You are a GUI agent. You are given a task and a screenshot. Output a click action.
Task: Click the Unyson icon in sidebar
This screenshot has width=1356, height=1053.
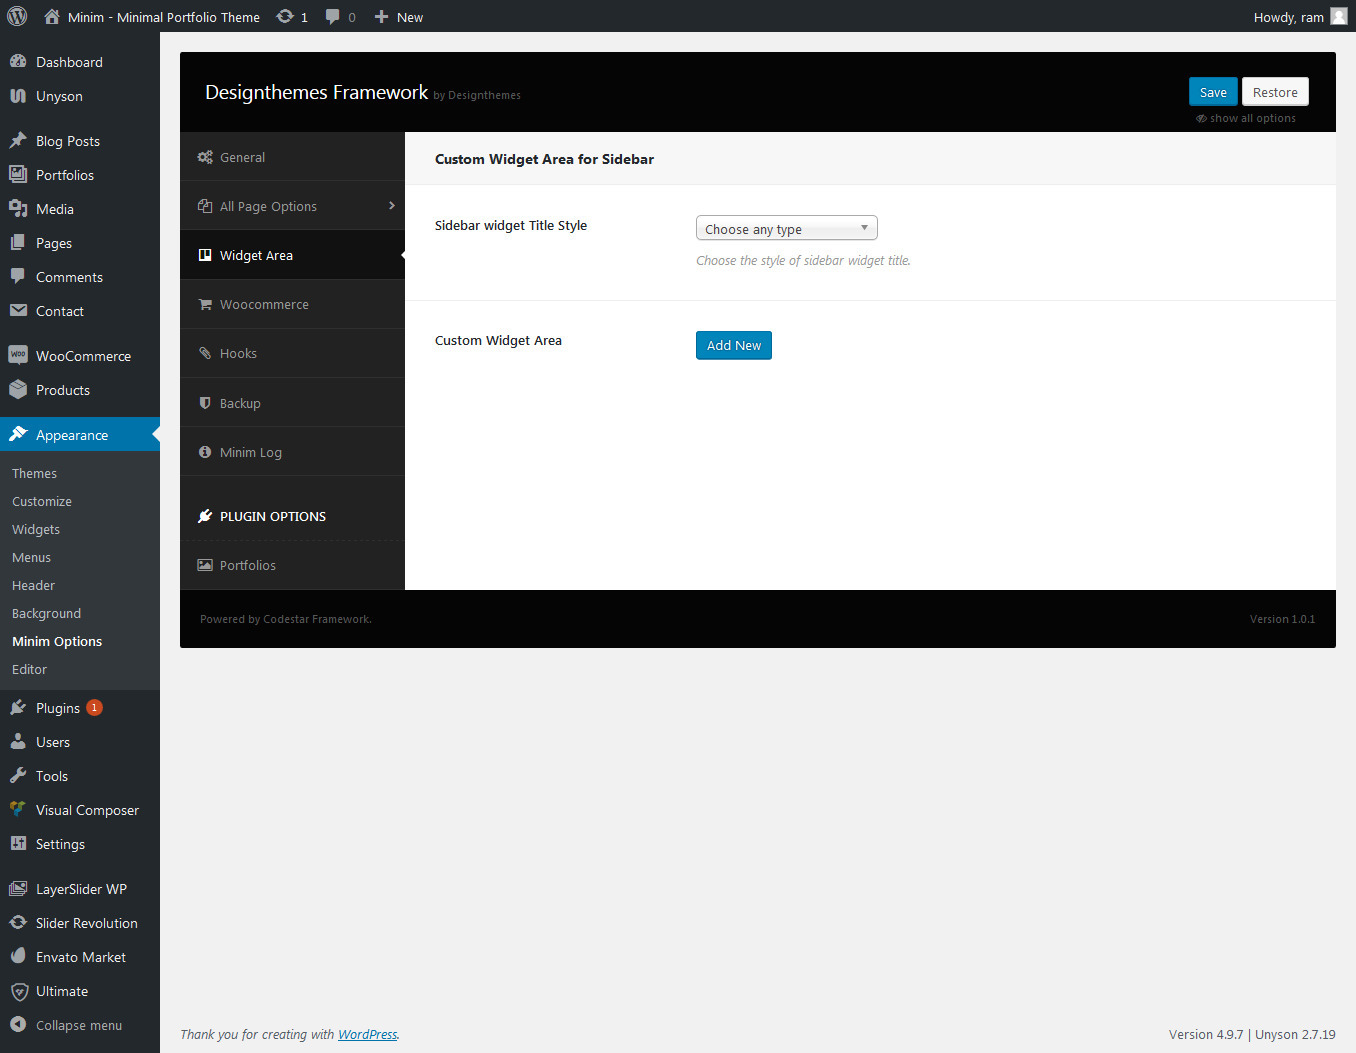18,96
